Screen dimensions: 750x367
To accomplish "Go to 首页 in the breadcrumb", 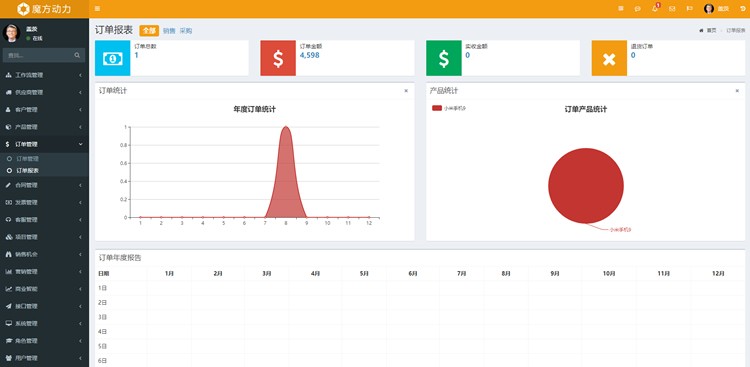I will [712, 30].
